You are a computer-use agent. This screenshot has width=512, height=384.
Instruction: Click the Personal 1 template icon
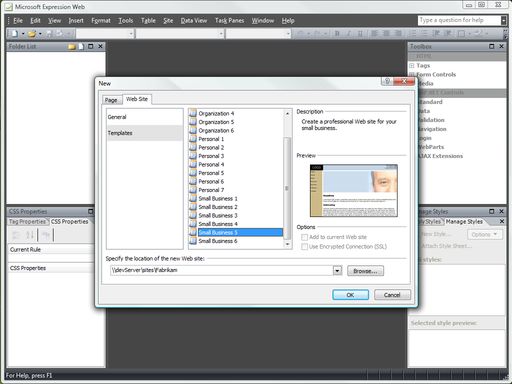tap(193, 139)
